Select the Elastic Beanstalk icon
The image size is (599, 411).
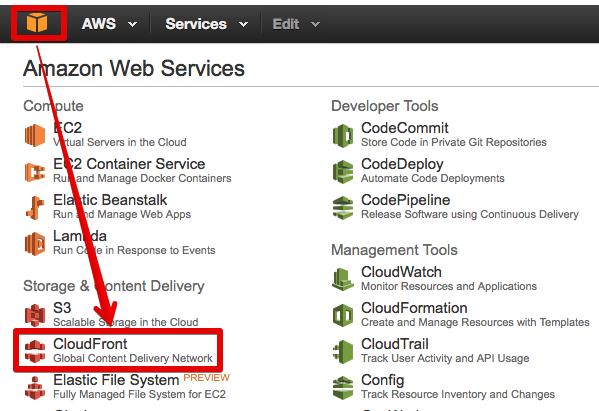(x=35, y=208)
